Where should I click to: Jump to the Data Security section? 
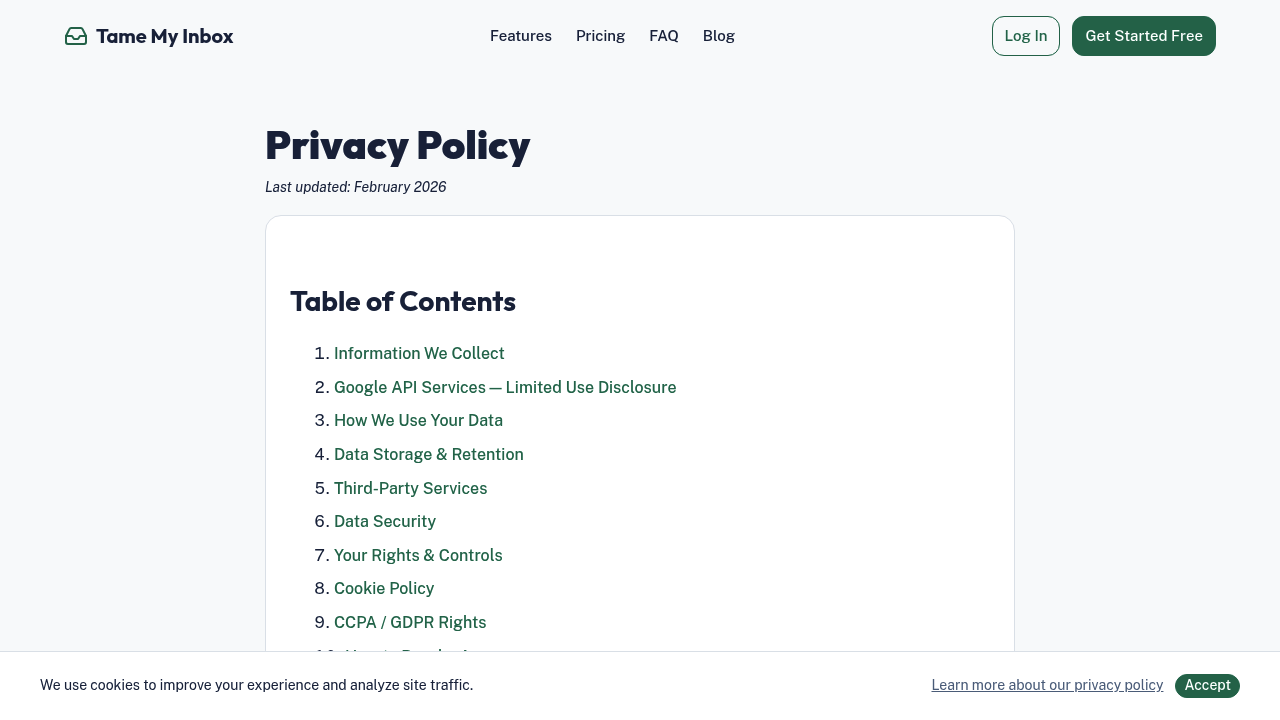pos(384,521)
